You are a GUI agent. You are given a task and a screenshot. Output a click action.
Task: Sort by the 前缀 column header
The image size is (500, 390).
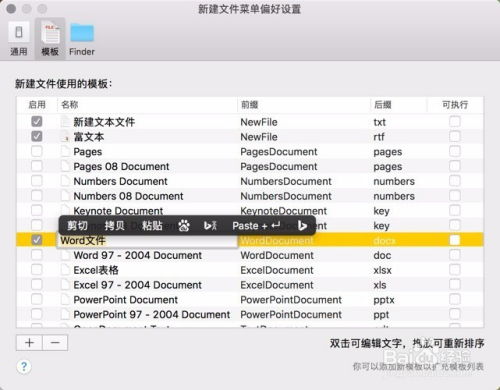coord(249,105)
